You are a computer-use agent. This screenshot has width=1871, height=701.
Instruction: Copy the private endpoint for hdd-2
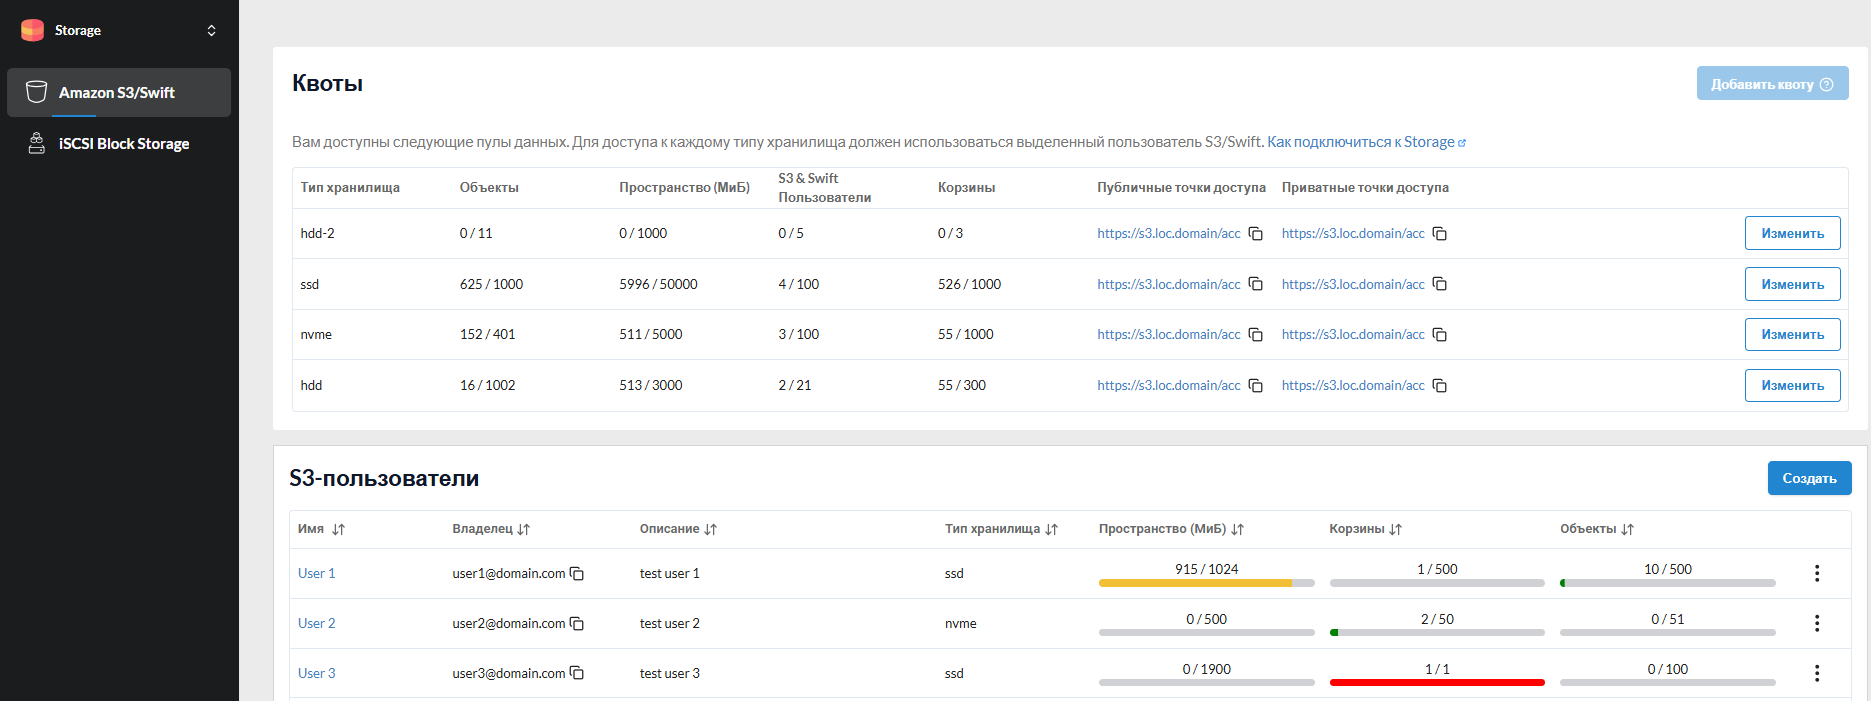(x=1440, y=234)
